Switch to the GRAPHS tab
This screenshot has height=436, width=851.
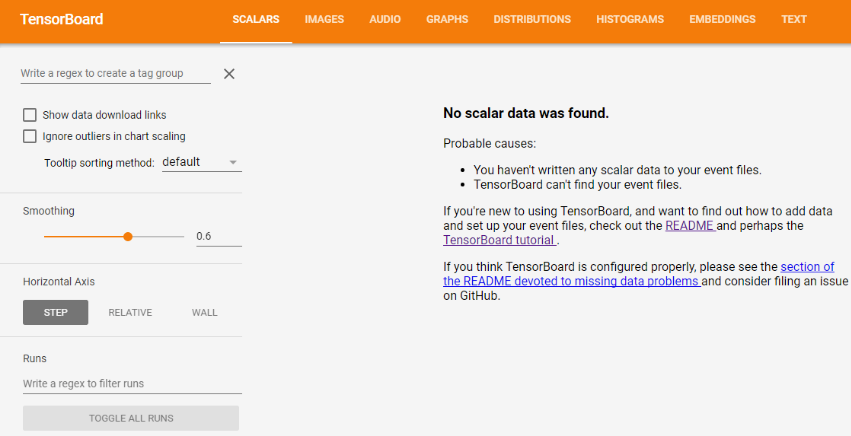click(447, 19)
